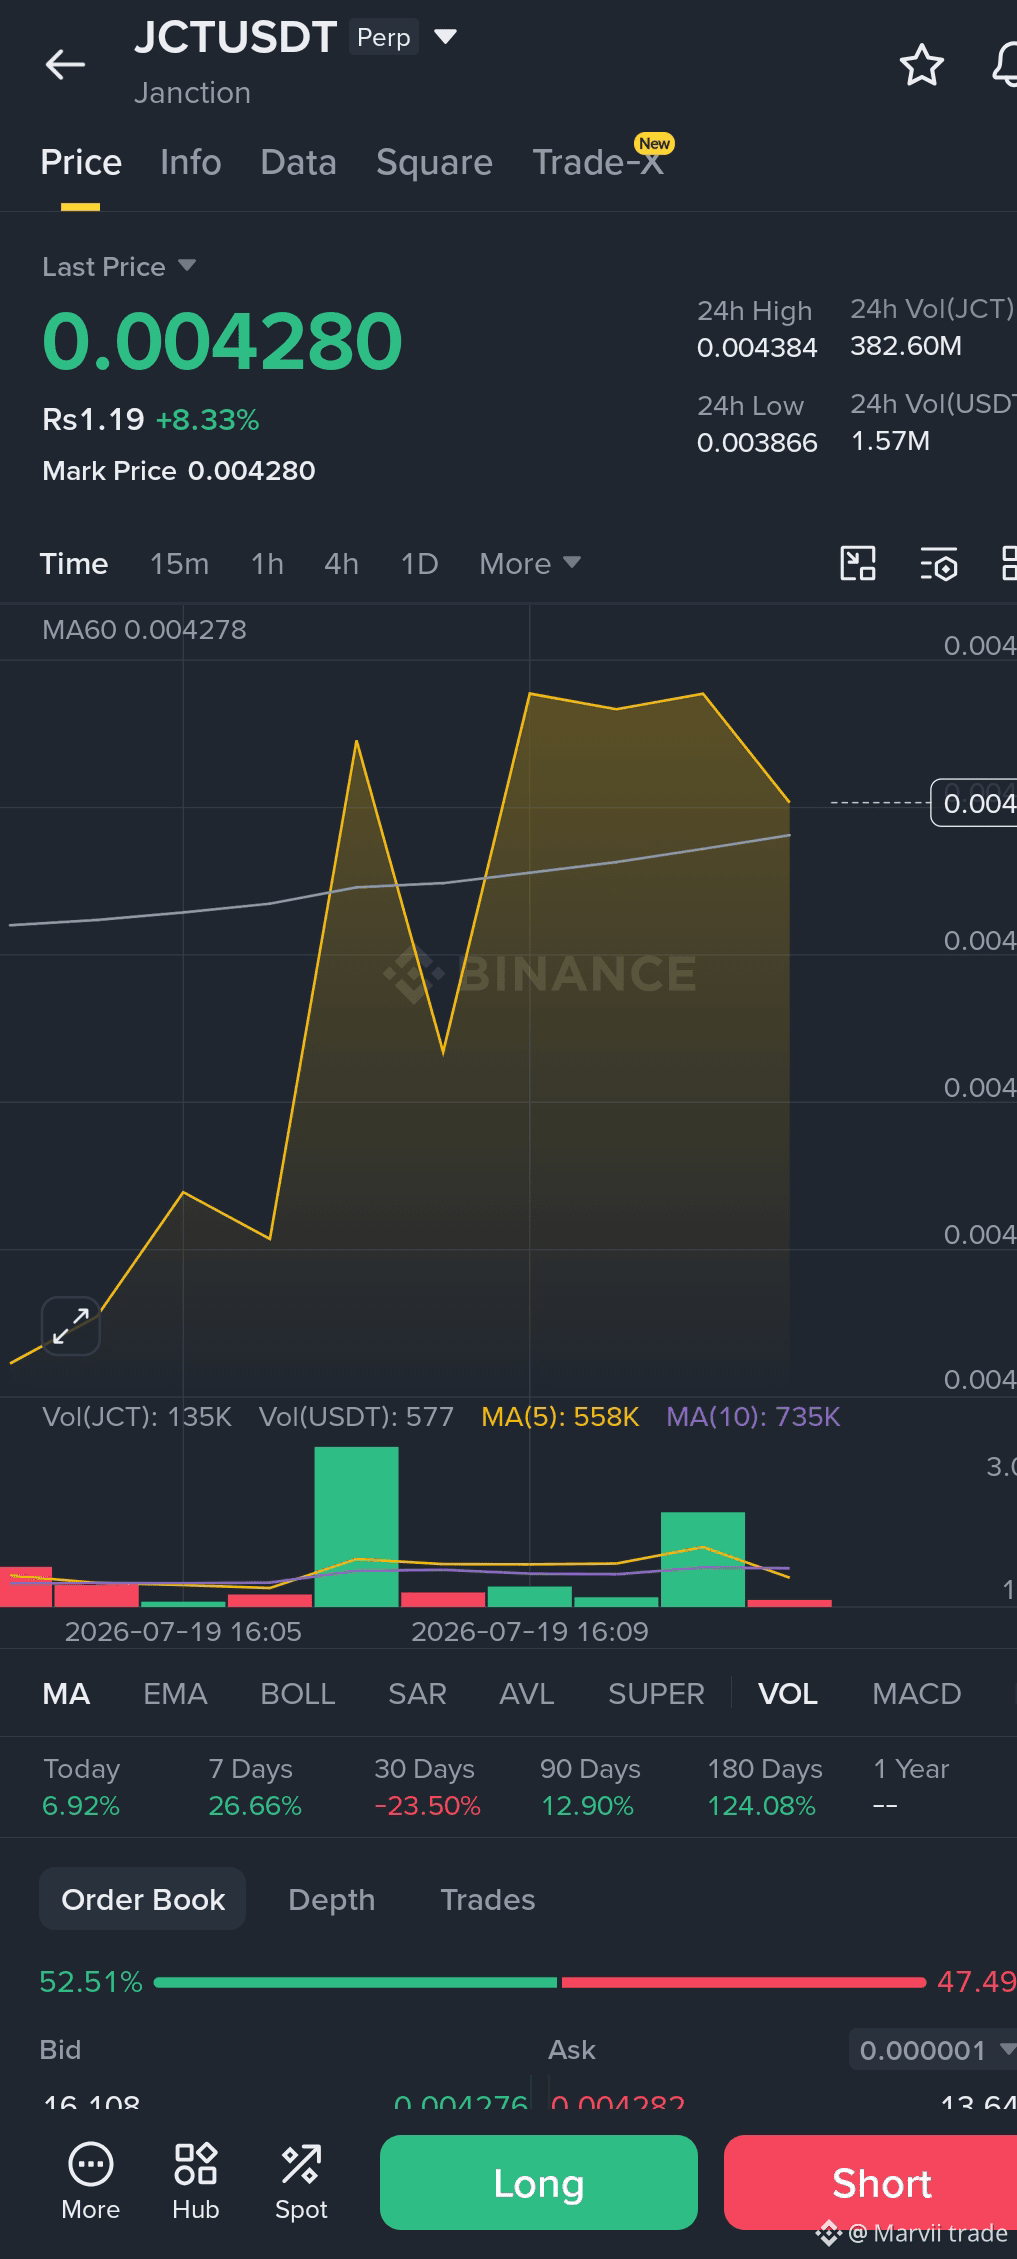Tap the Mark Price 0.004280 text

(x=179, y=471)
